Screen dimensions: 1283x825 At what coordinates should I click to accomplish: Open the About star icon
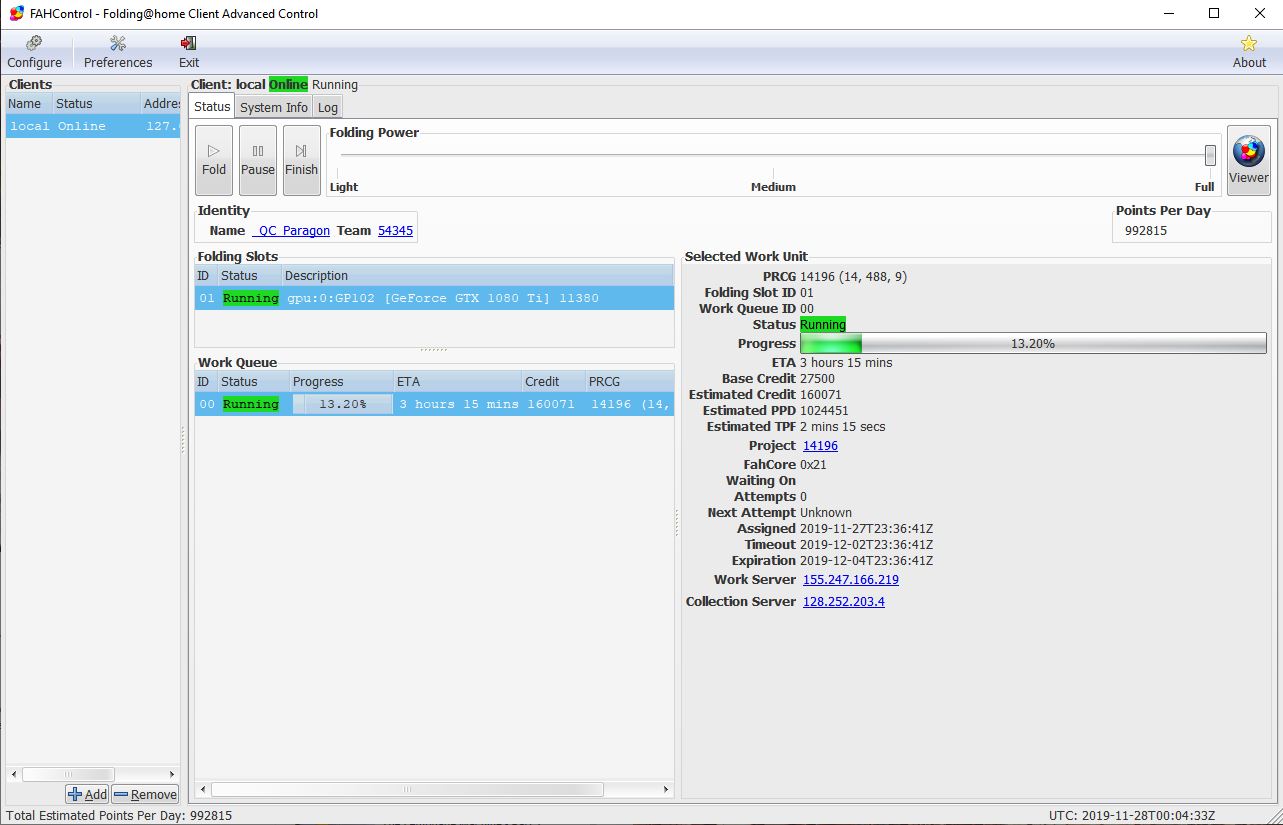pyautogui.click(x=1248, y=52)
